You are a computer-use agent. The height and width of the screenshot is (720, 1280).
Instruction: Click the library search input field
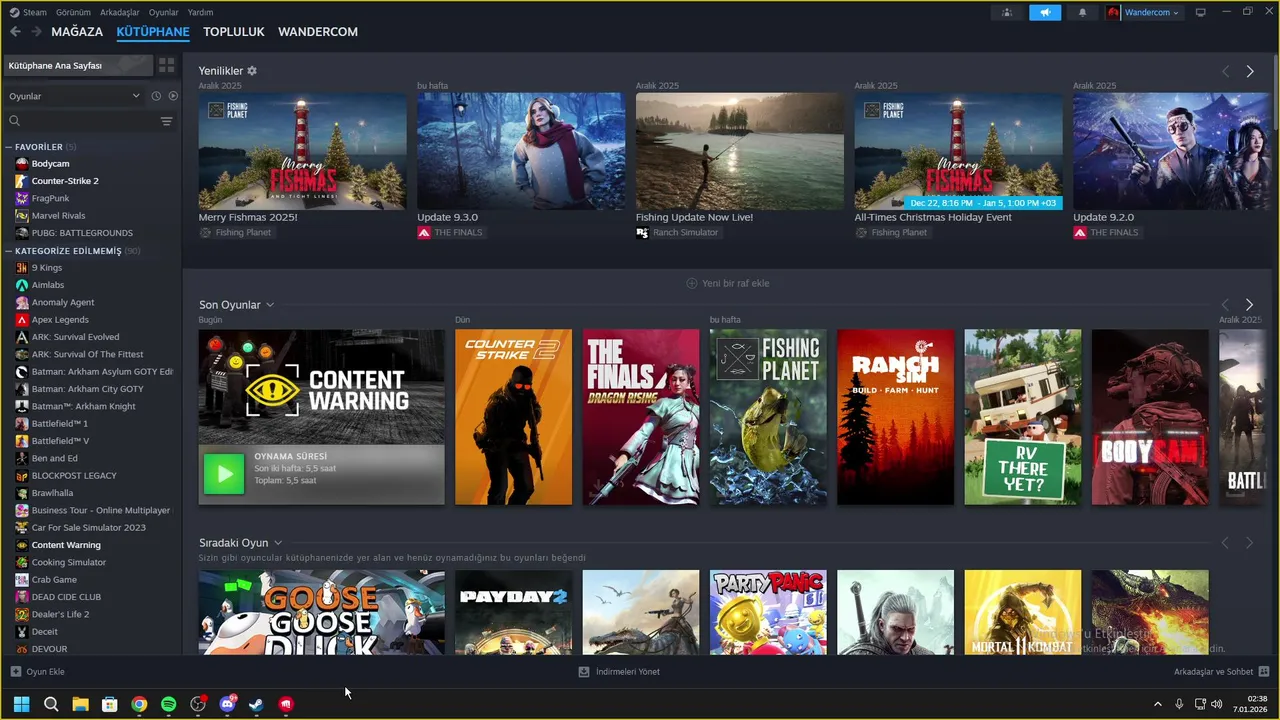[x=80, y=121]
